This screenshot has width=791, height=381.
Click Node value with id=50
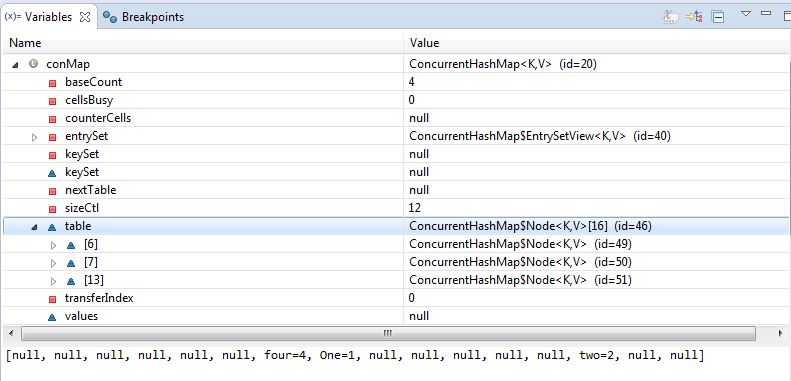[x=520, y=262]
